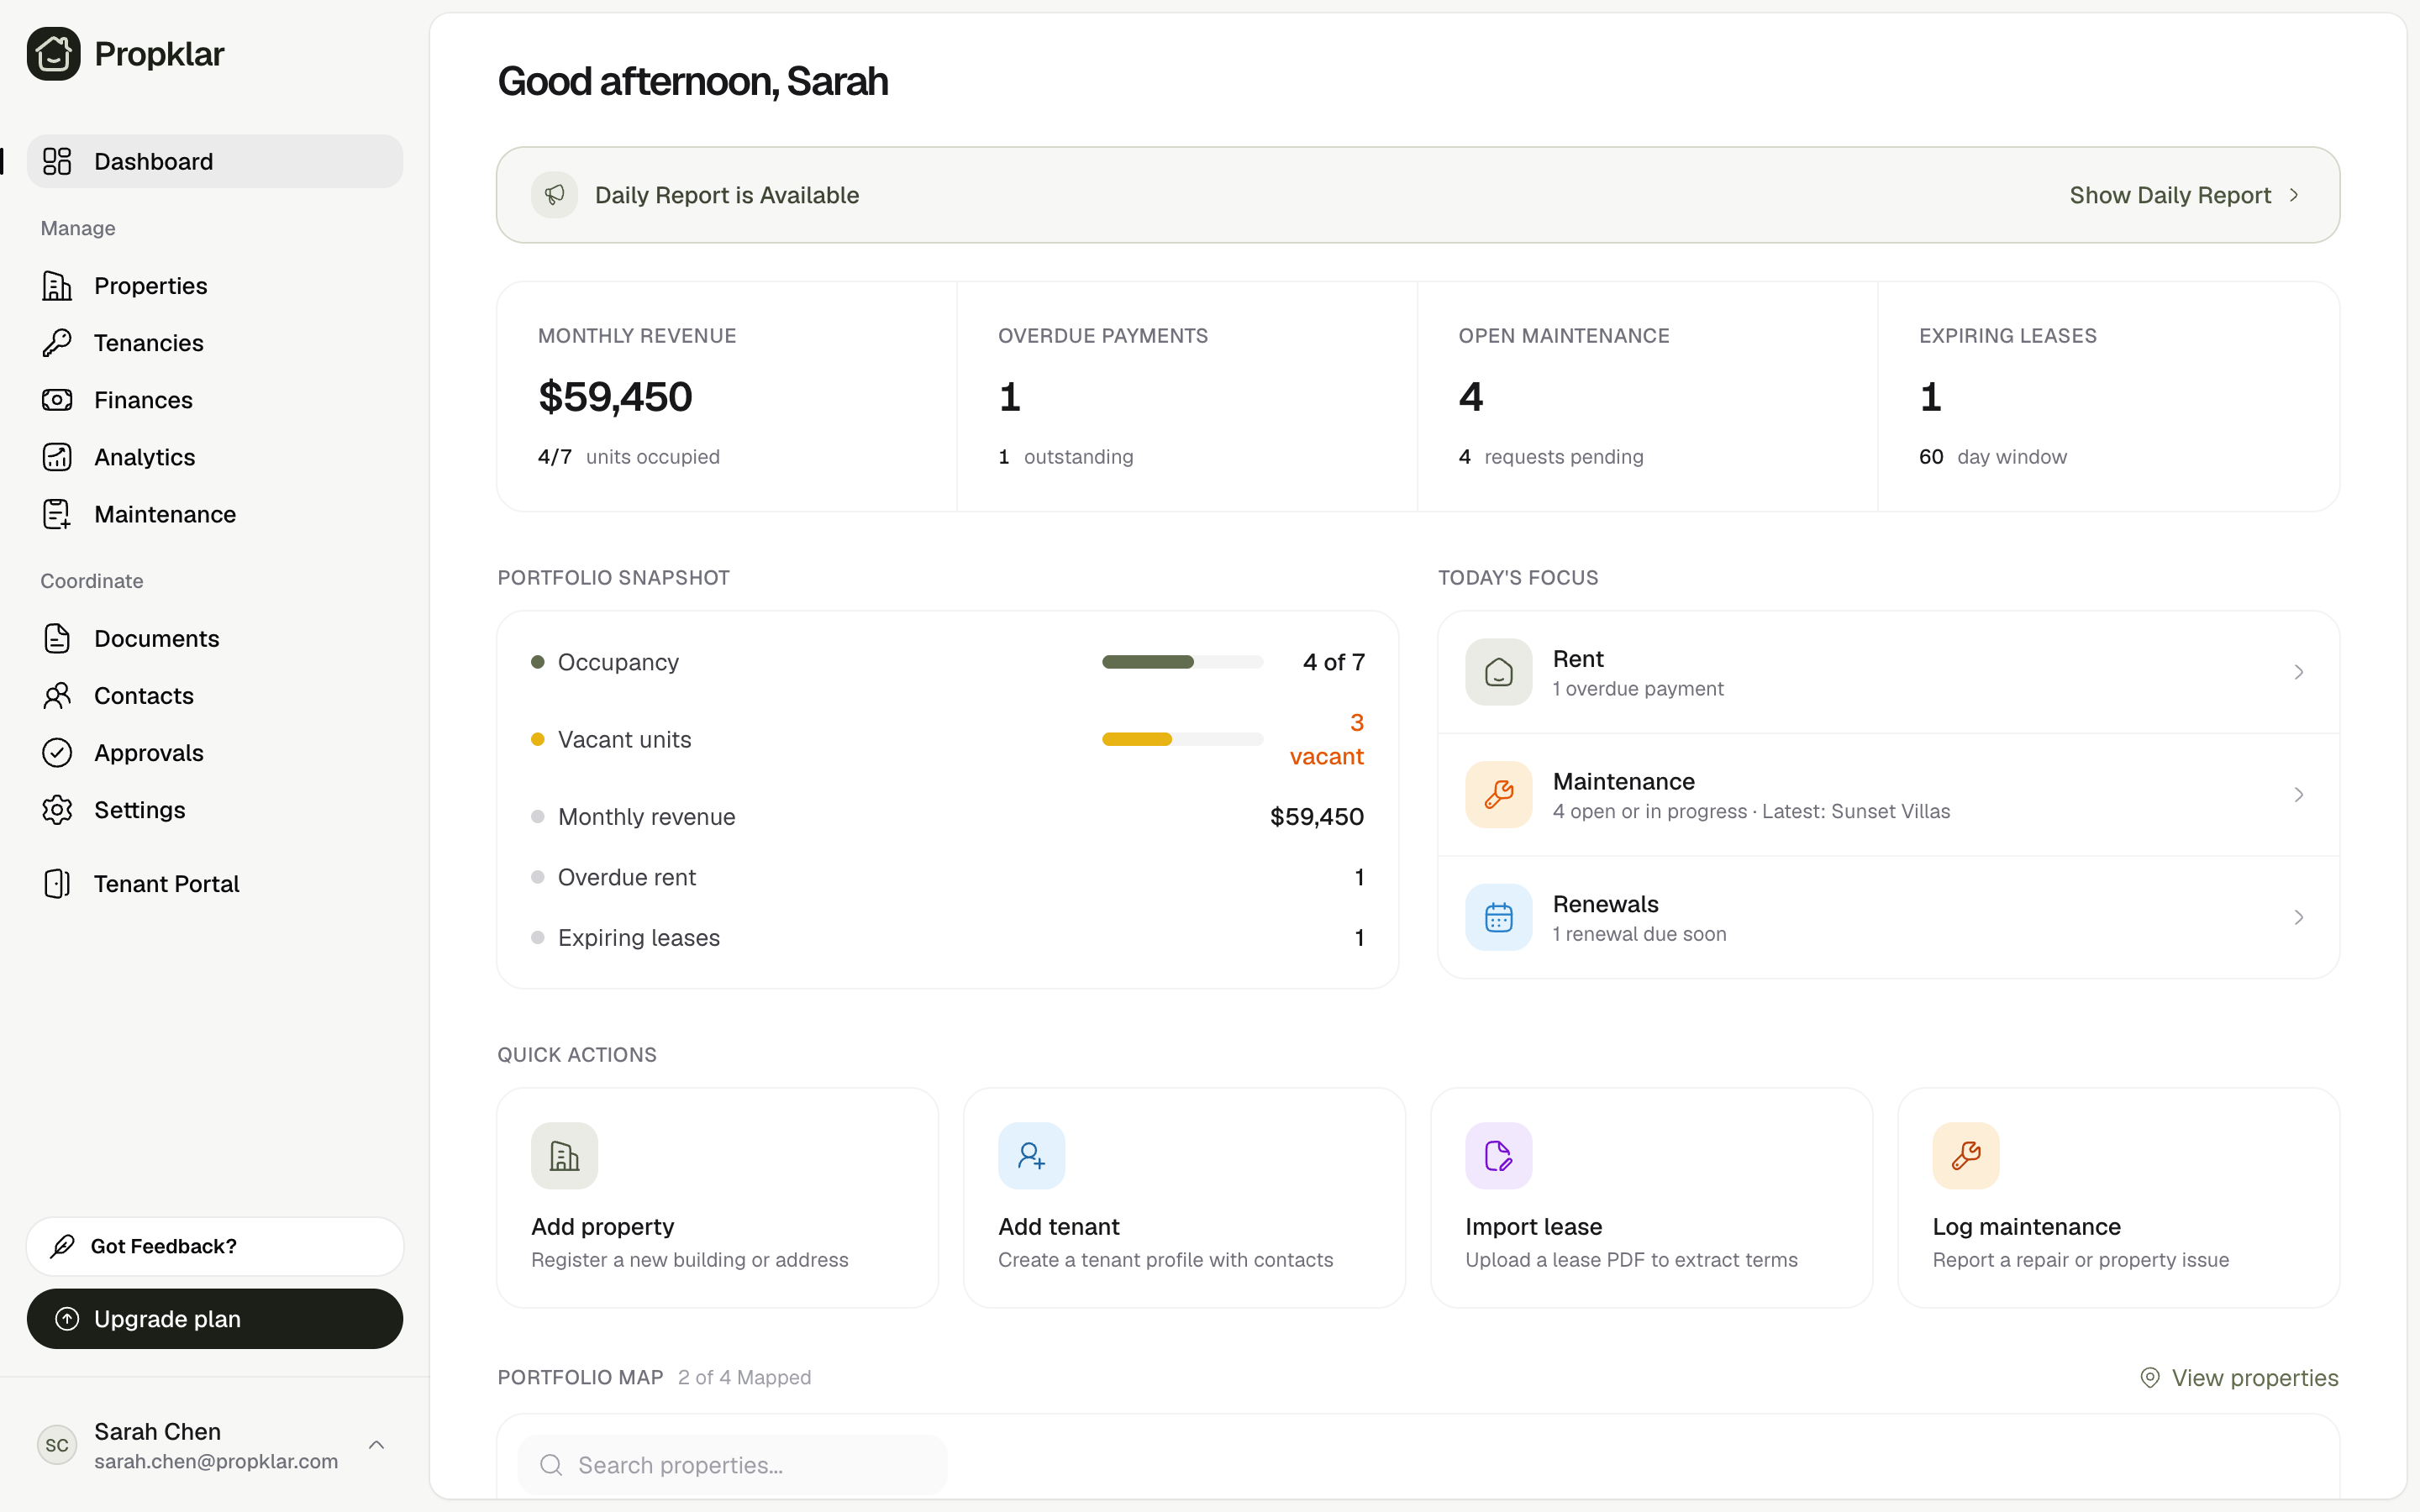Image resolution: width=2420 pixels, height=1512 pixels.
Task: Click the Tenant Portal door icon
Action: pyautogui.click(x=57, y=884)
